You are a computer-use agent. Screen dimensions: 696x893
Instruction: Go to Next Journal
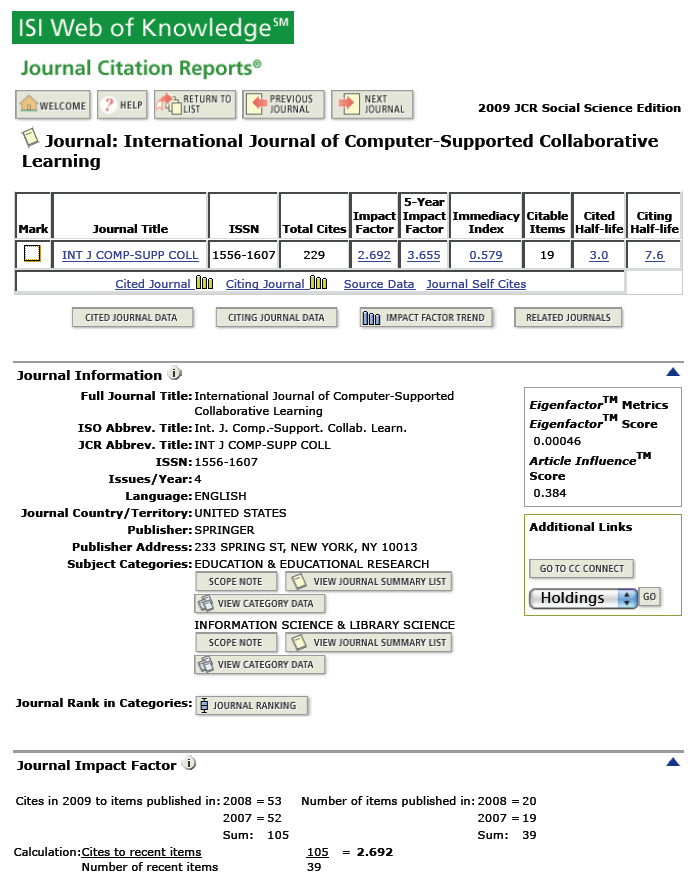[x=372, y=105]
